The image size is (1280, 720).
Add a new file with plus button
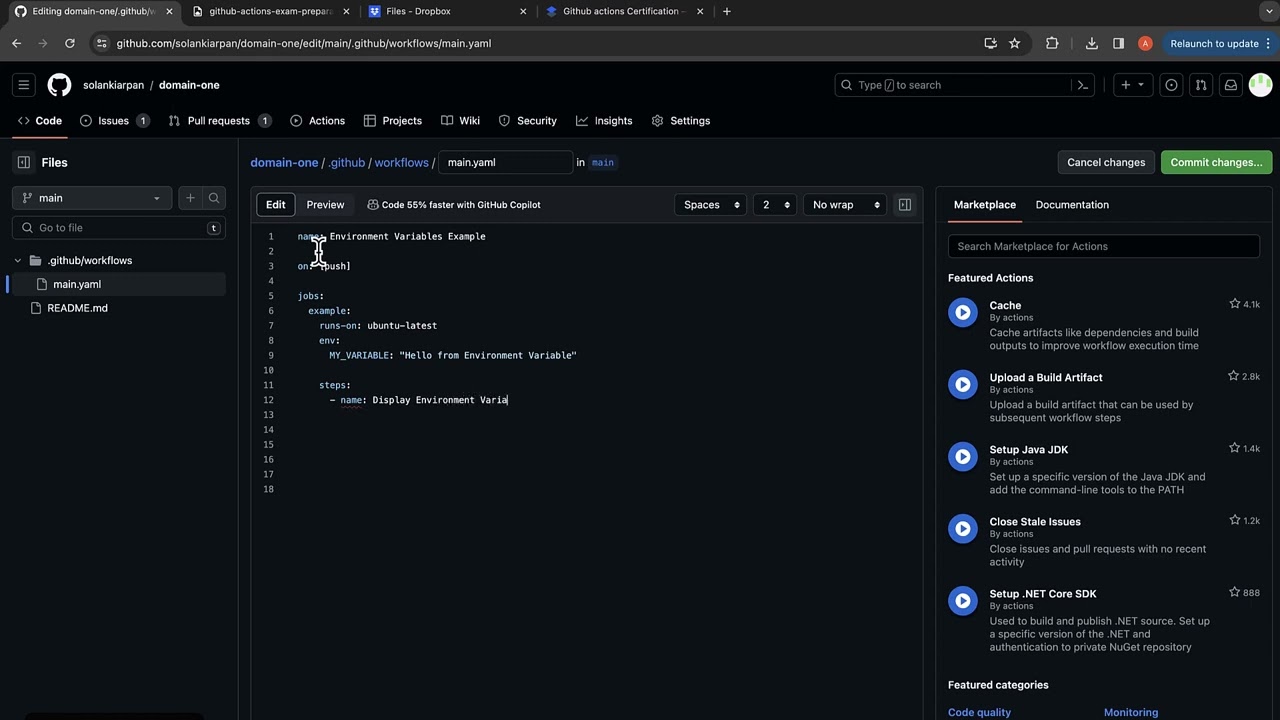(190, 198)
